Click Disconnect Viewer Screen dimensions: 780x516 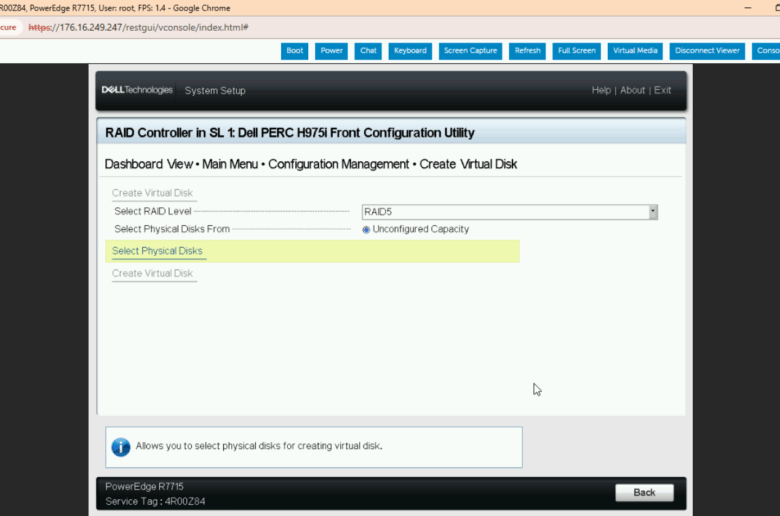tap(707, 51)
